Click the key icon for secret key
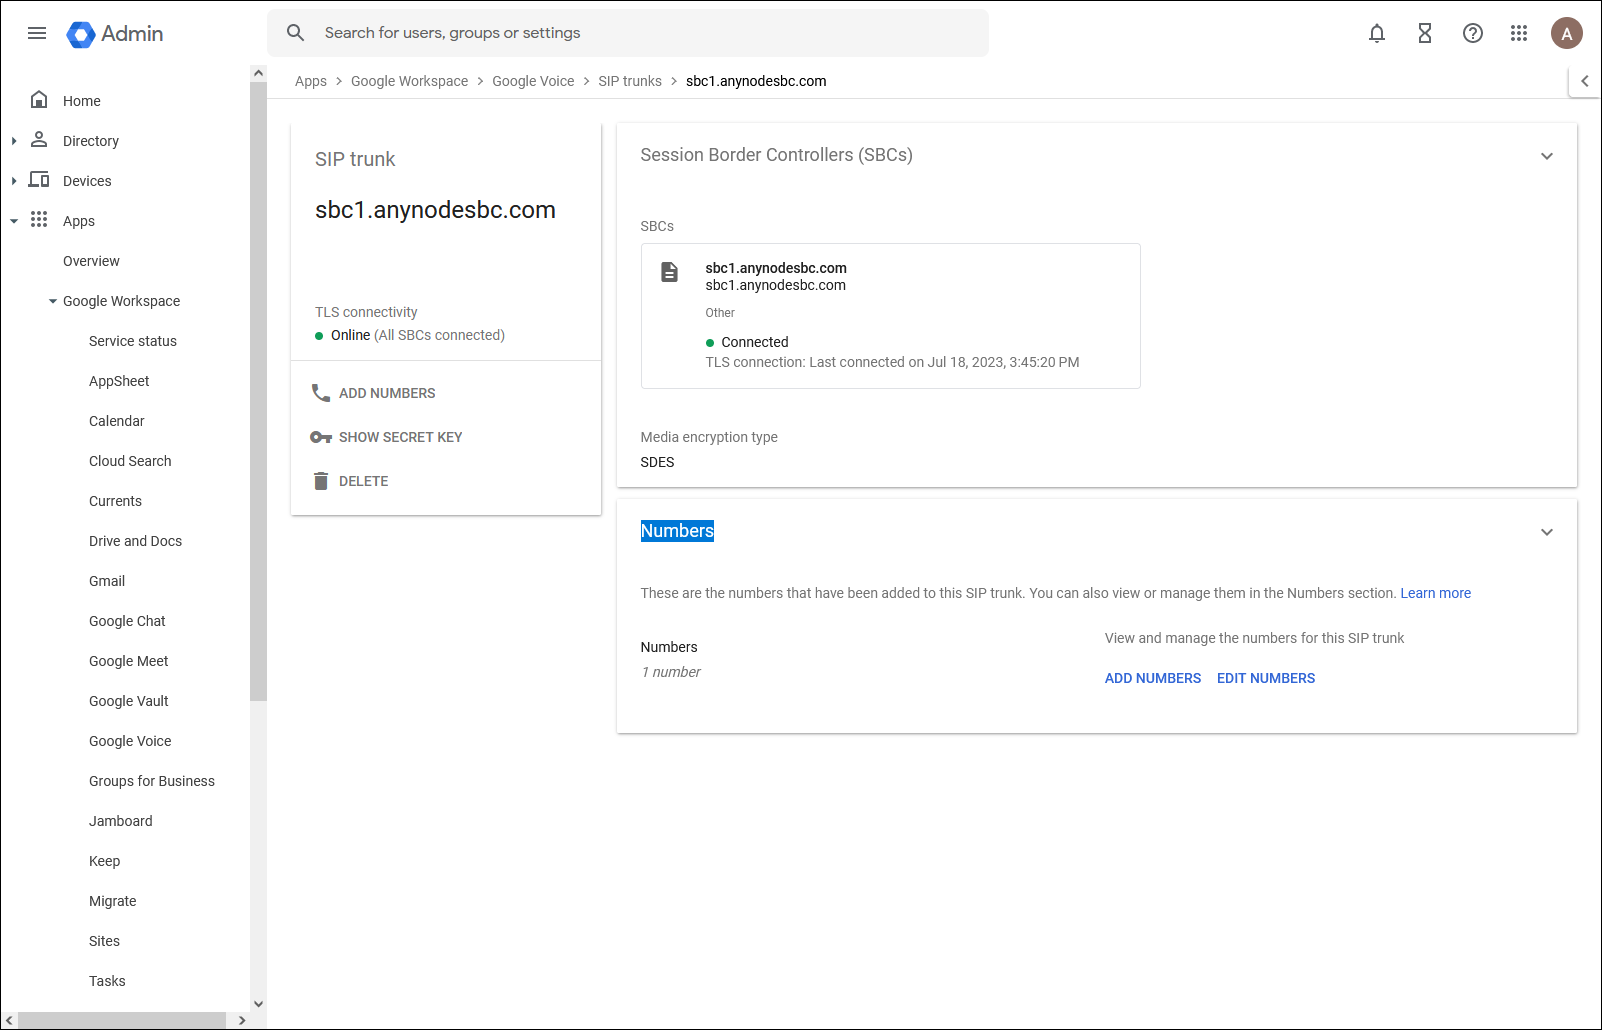1602x1030 pixels. (321, 437)
